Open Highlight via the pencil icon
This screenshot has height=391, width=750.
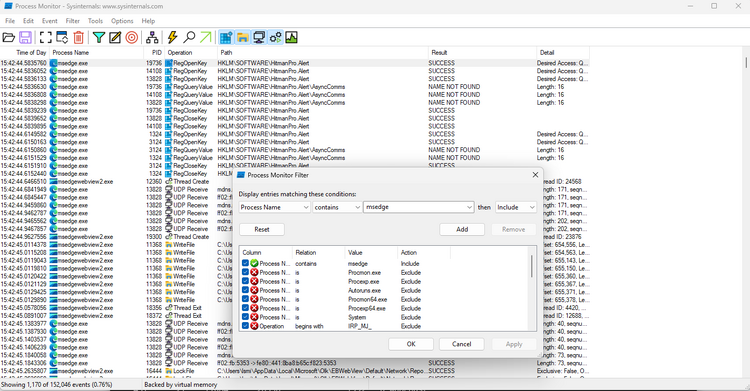tap(115, 37)
